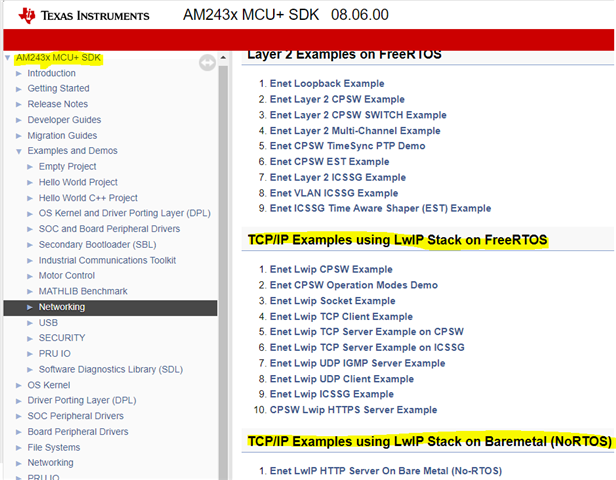Open SOC and Board Peripheral Drivers item

[109, 229]
